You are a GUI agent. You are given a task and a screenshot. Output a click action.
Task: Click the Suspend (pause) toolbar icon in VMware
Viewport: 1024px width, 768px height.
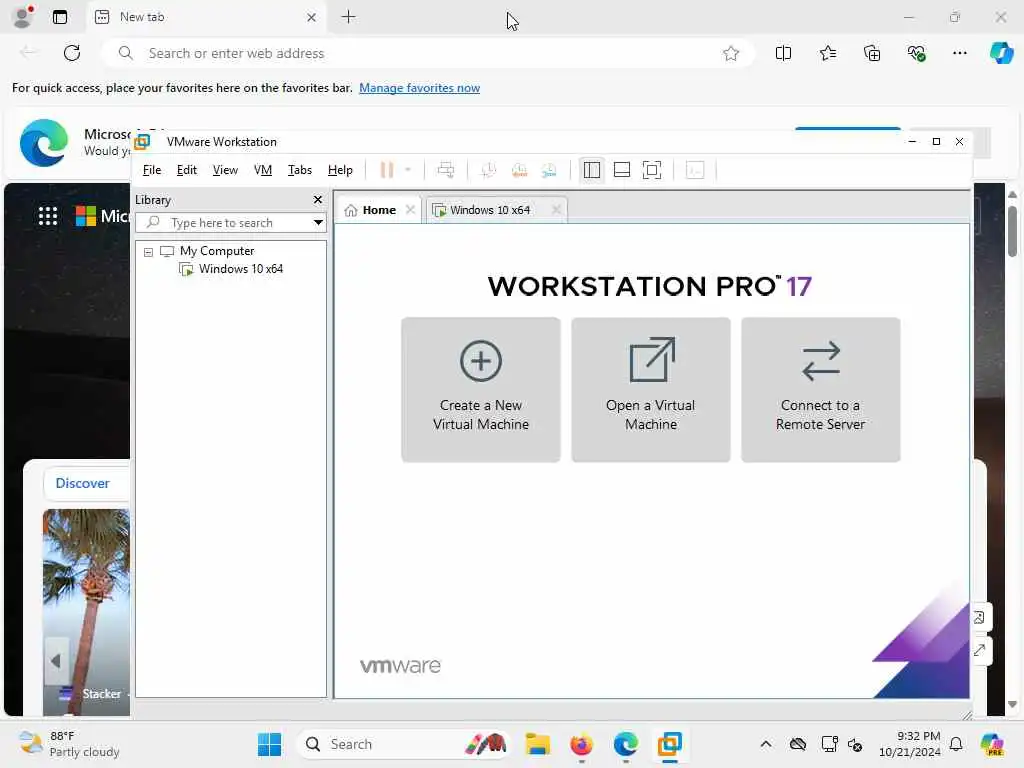tap(387, 170)
